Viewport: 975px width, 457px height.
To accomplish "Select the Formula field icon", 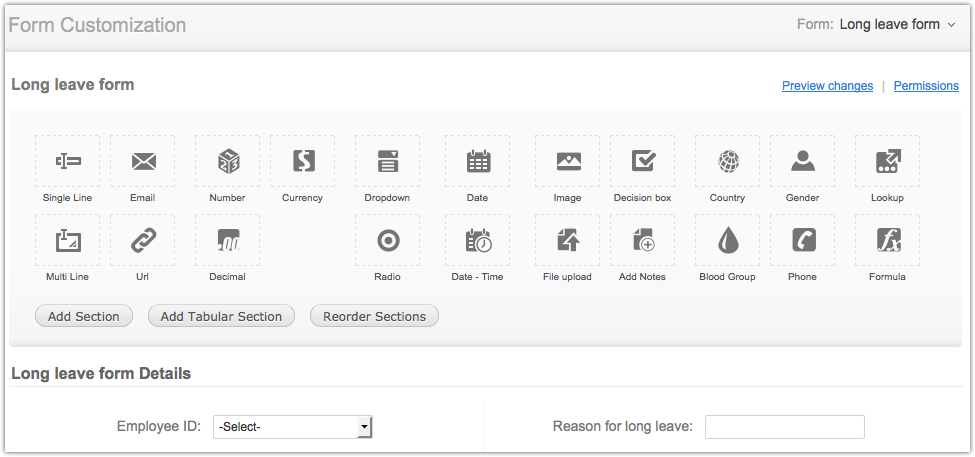I will tap(887, 240).
